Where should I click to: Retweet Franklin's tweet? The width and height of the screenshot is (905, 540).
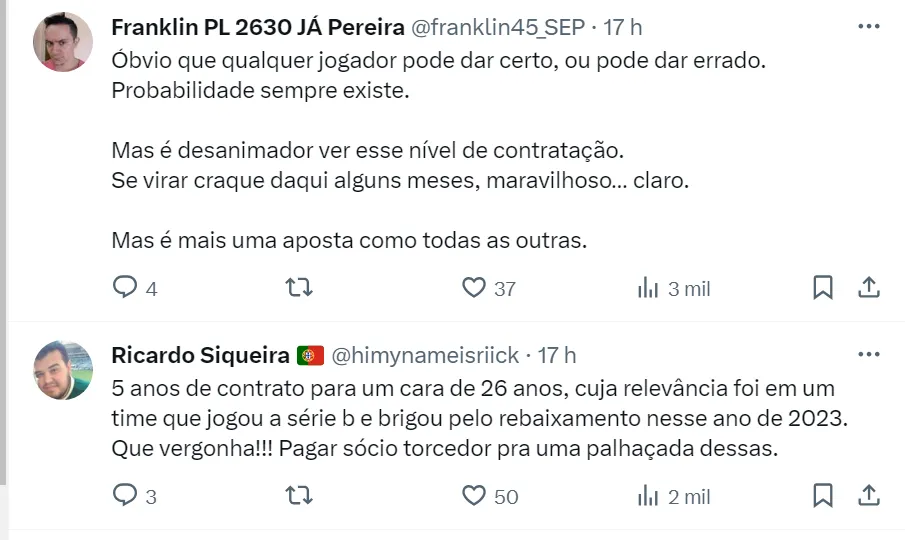pyautogui.click(x=299, y=288)
